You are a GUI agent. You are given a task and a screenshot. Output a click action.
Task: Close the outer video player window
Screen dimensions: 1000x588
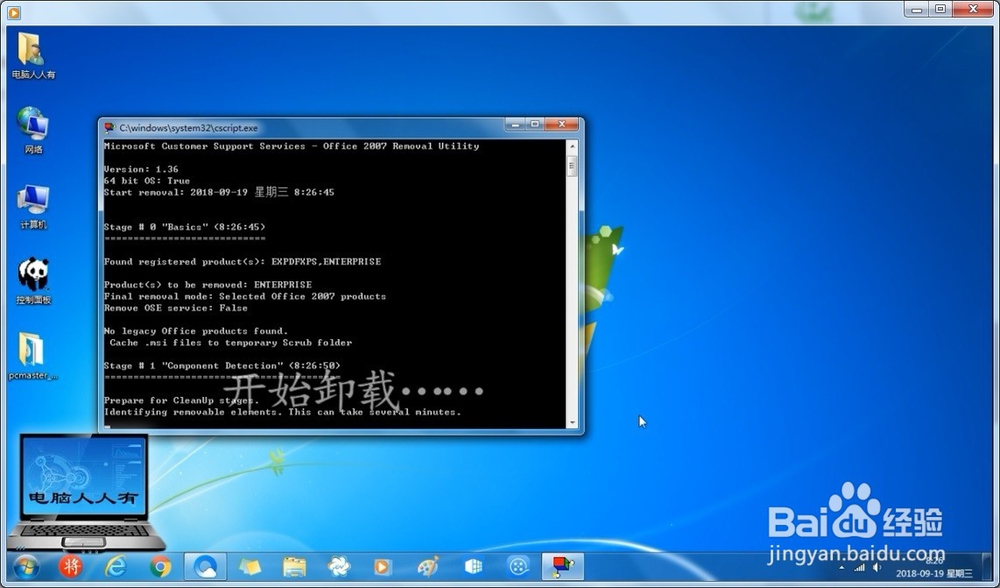973,9
